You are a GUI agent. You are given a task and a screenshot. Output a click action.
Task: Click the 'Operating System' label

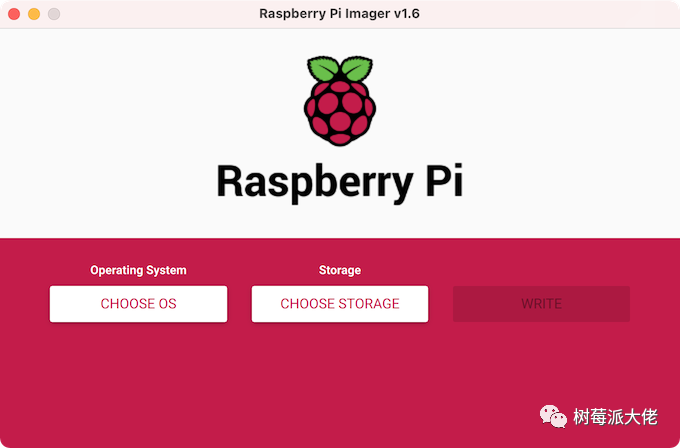[x=138, y=270]
